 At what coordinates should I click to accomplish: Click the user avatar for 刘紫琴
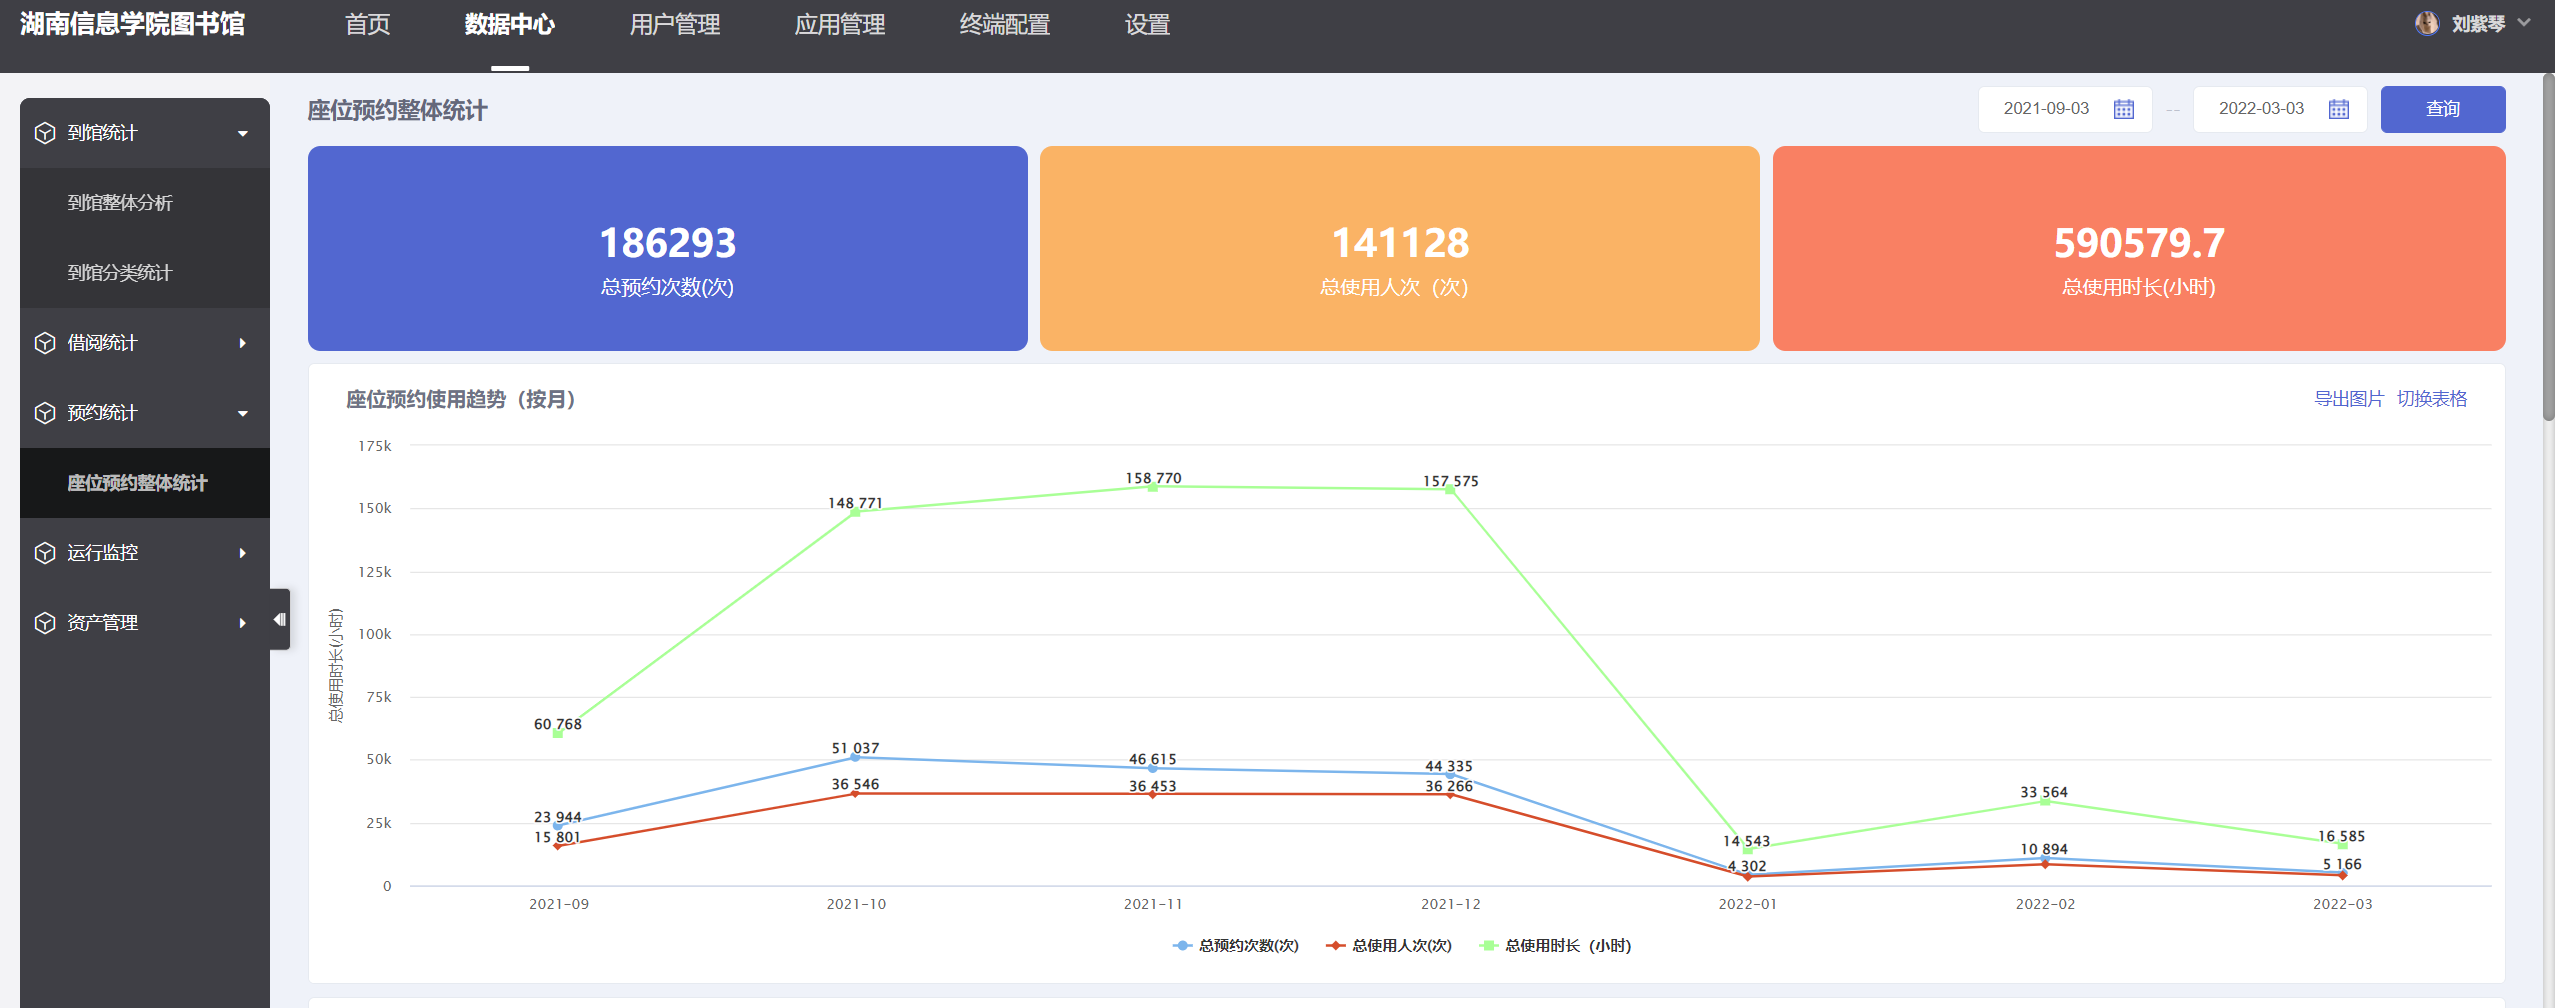[x=2427, y=23]
